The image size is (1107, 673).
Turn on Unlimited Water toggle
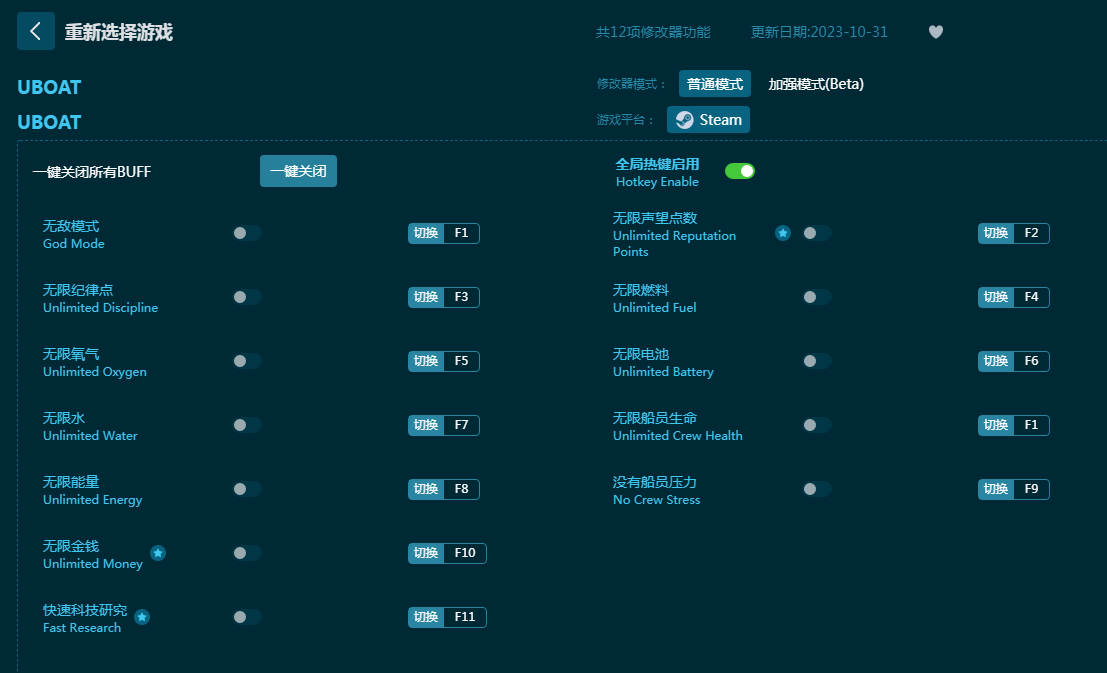tap(247, 425)
